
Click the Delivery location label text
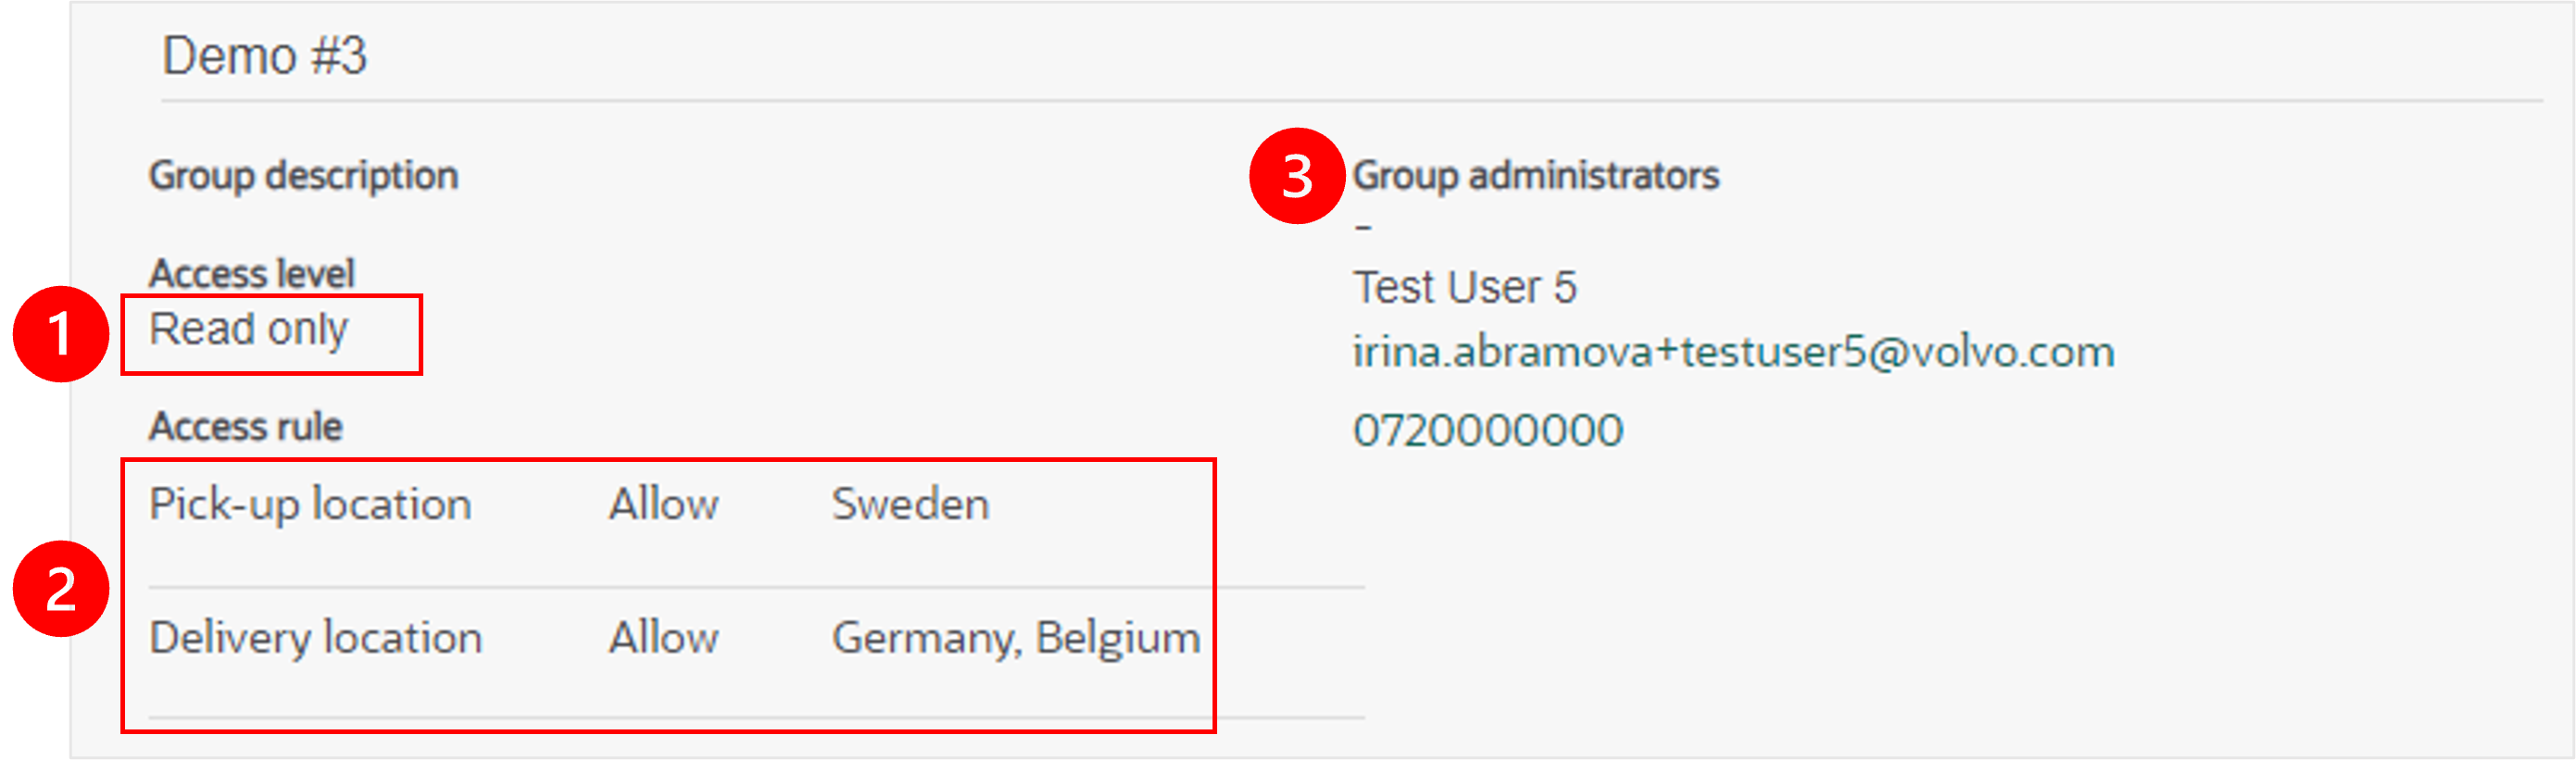click(x=315, y=639)
